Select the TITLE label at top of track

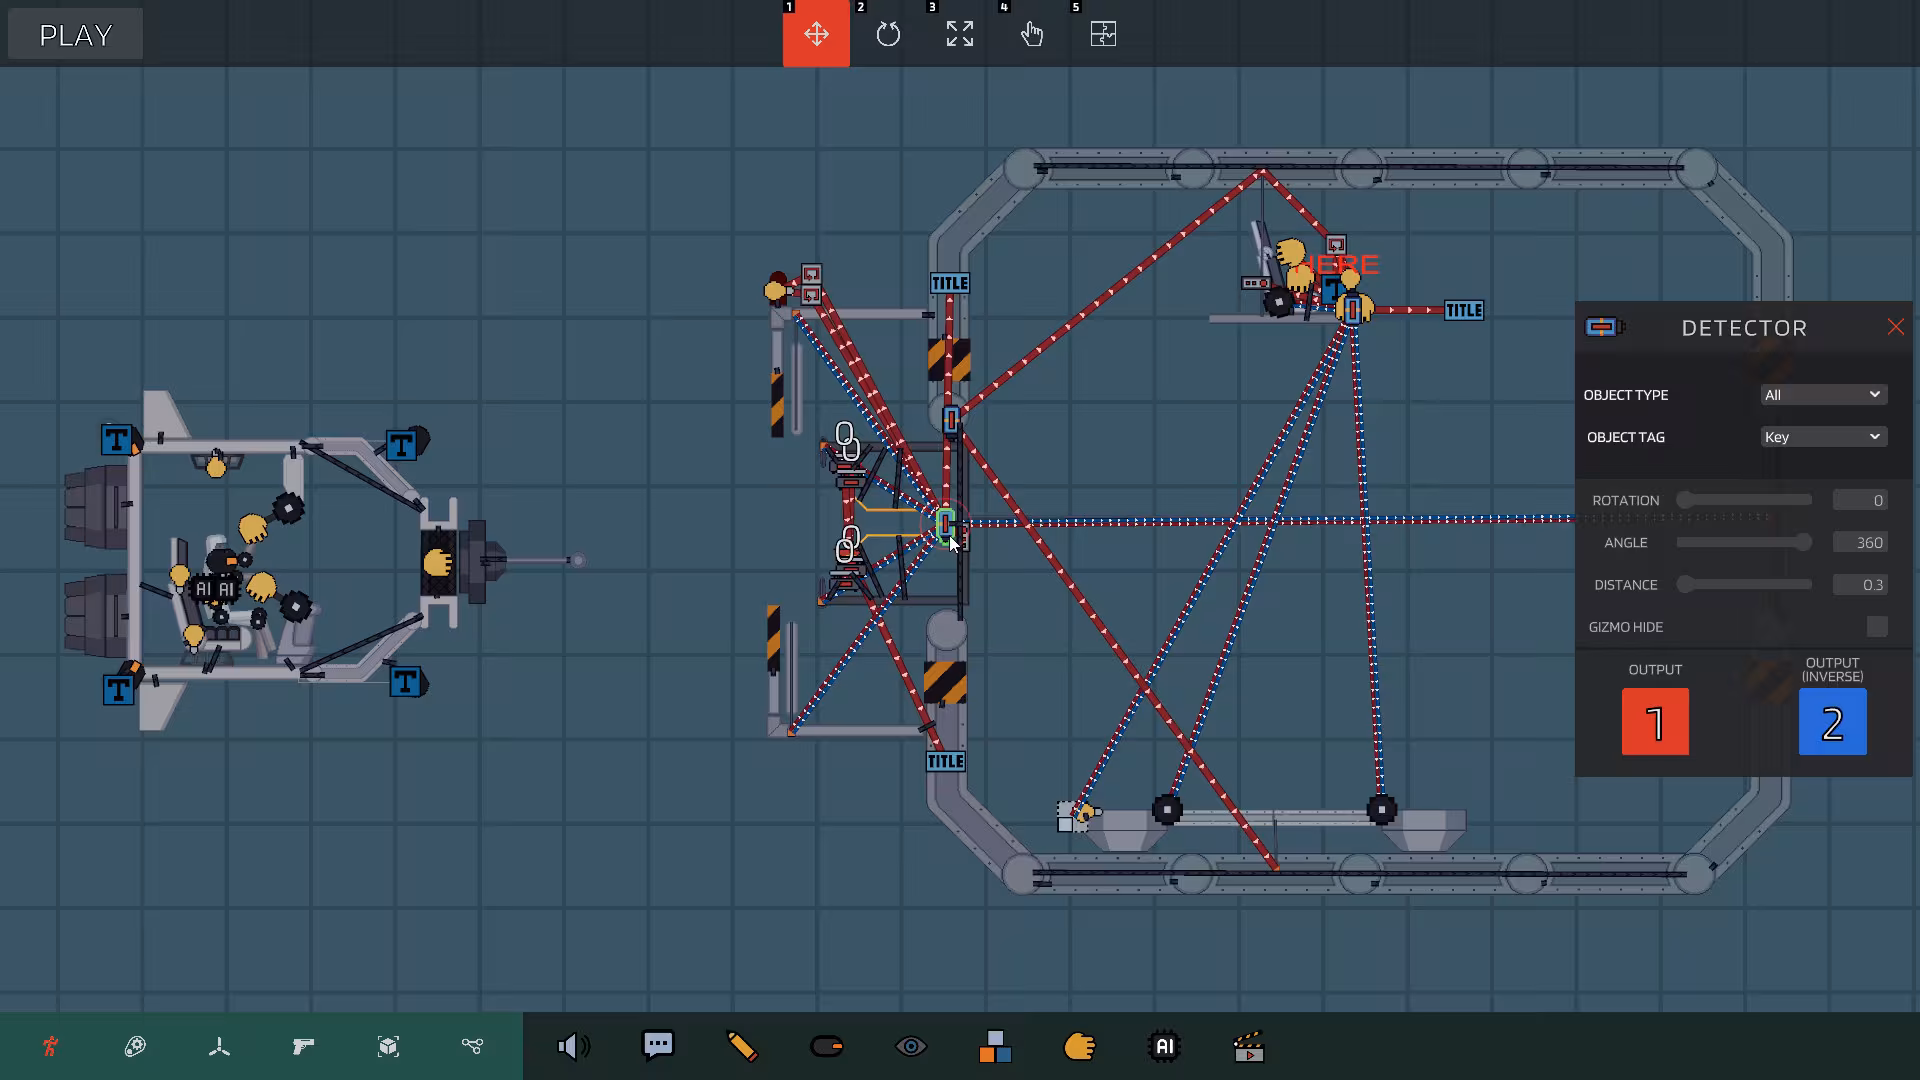click(949, 284)
